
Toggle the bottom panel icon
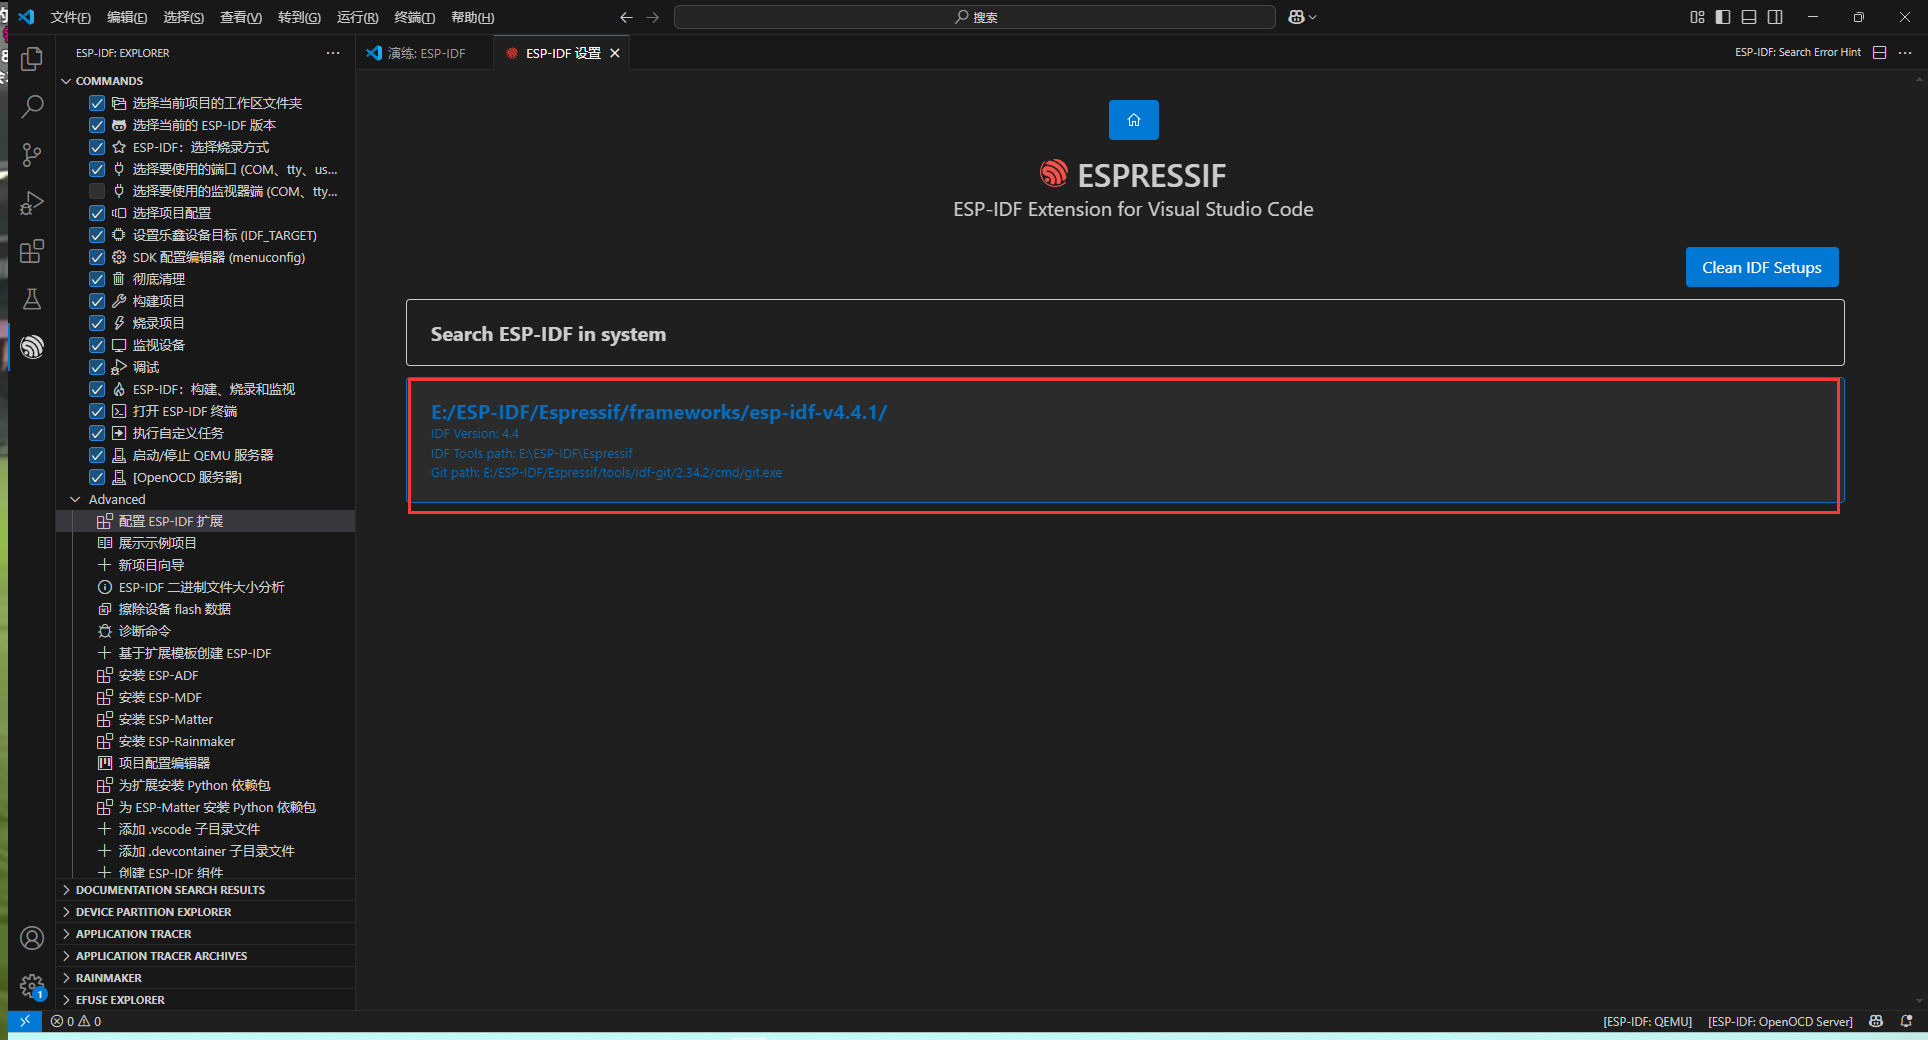point(1749,17)
